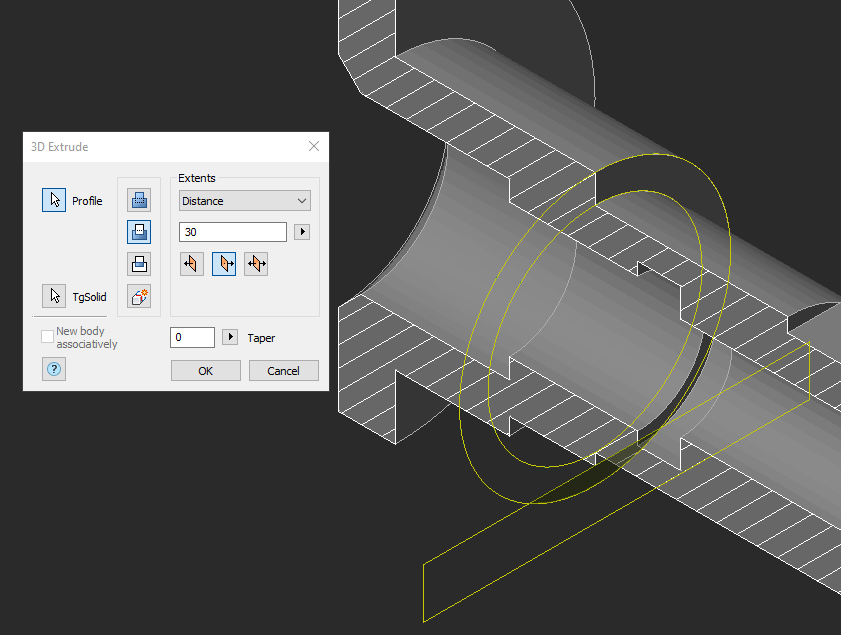Toggle the New body associatively checkbox
Viewport: 841px width, 635px height.
(x=47, y=337)
